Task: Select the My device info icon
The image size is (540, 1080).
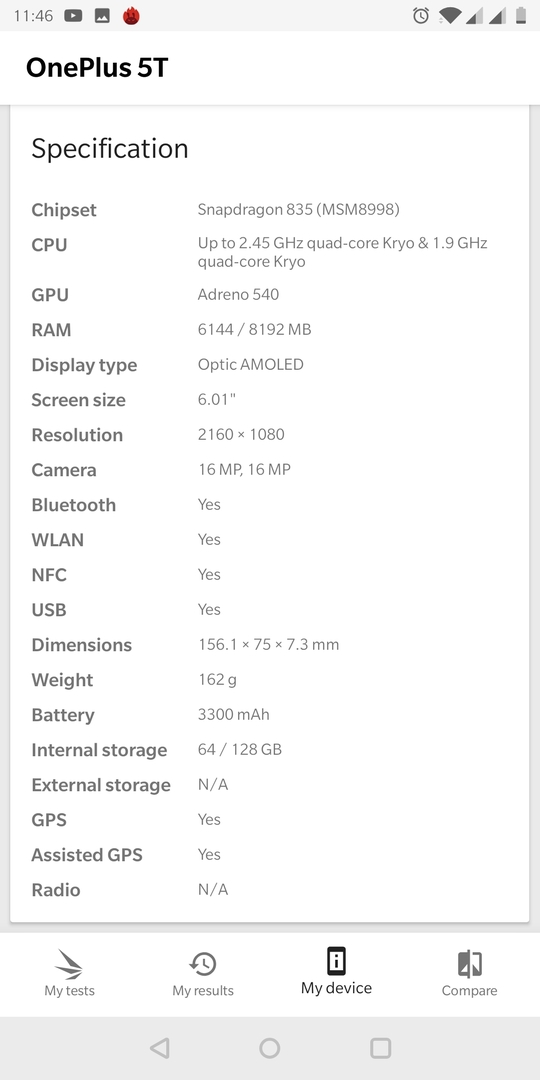Action: pos(336,961)
